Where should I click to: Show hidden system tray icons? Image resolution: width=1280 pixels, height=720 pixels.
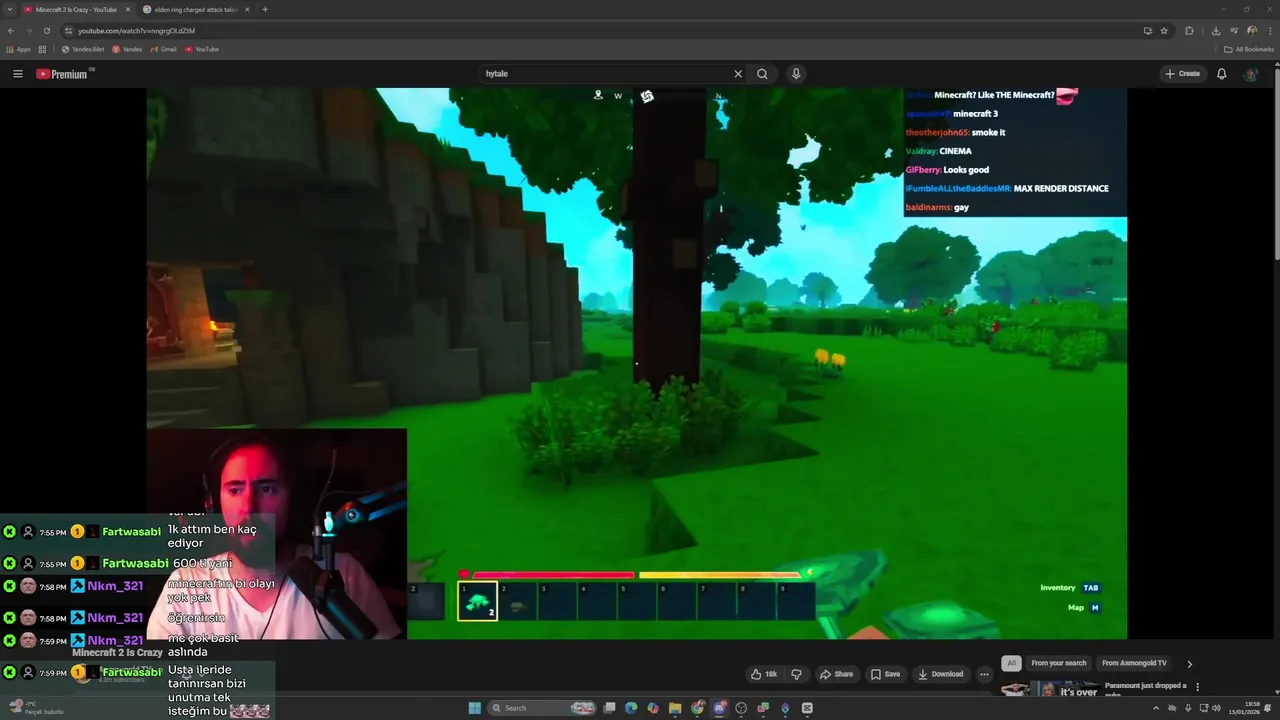point(1156,708)
